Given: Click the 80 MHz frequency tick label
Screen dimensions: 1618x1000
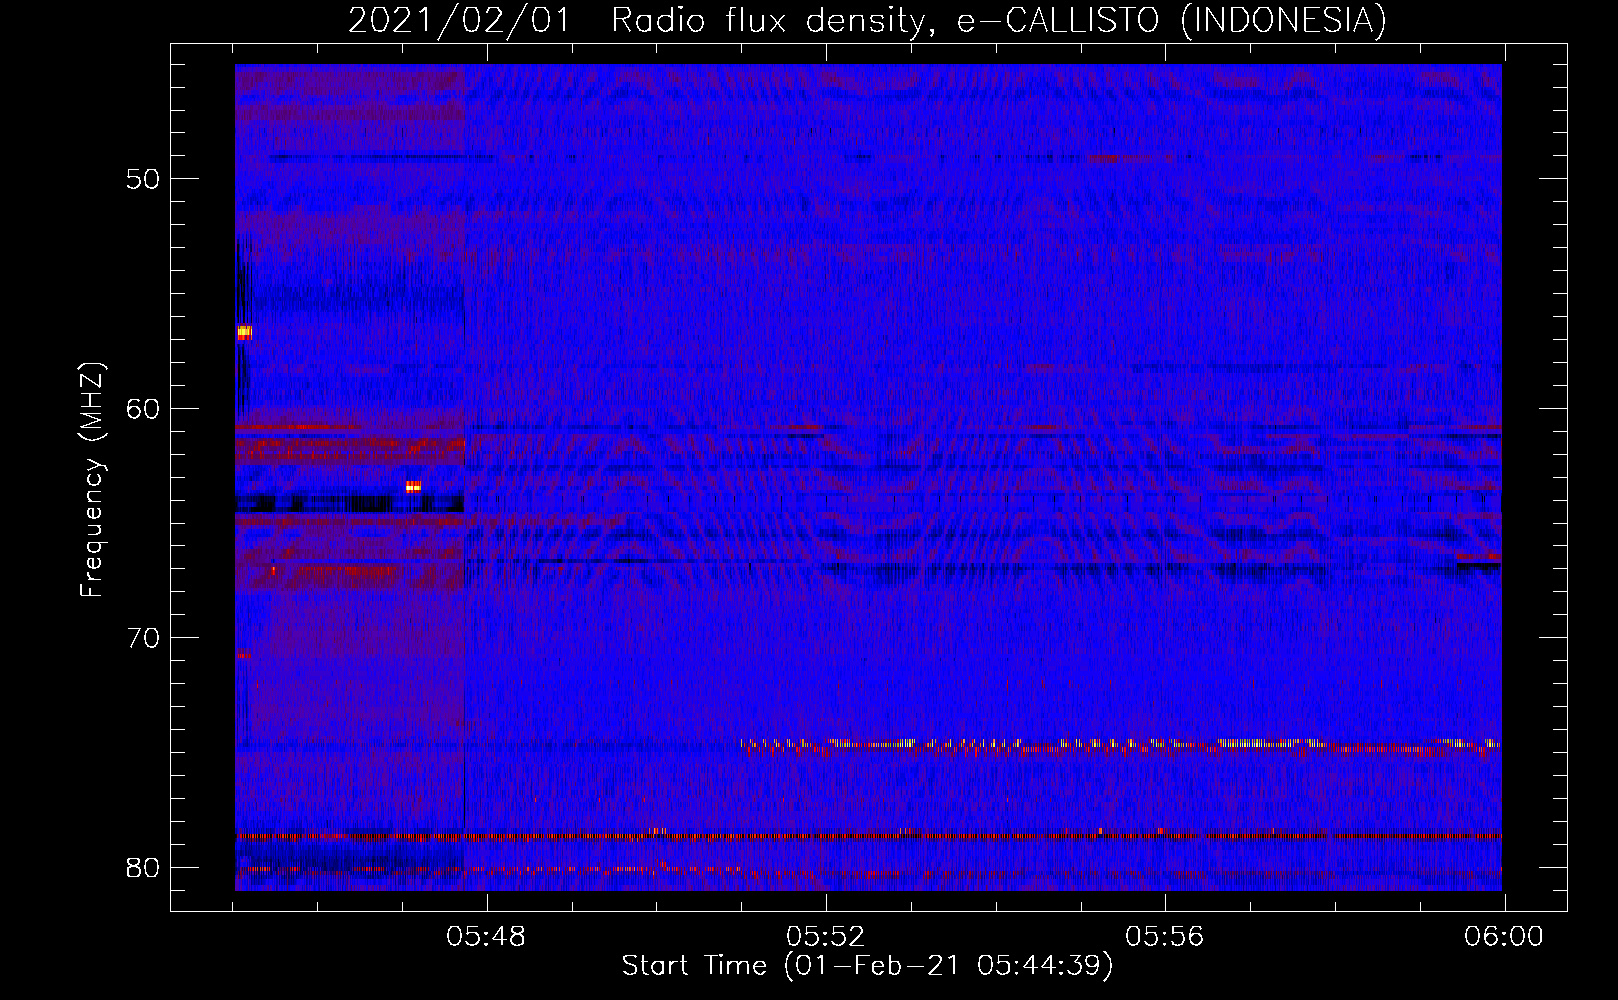Looking at the screenshot, I should tap(143, 867).
